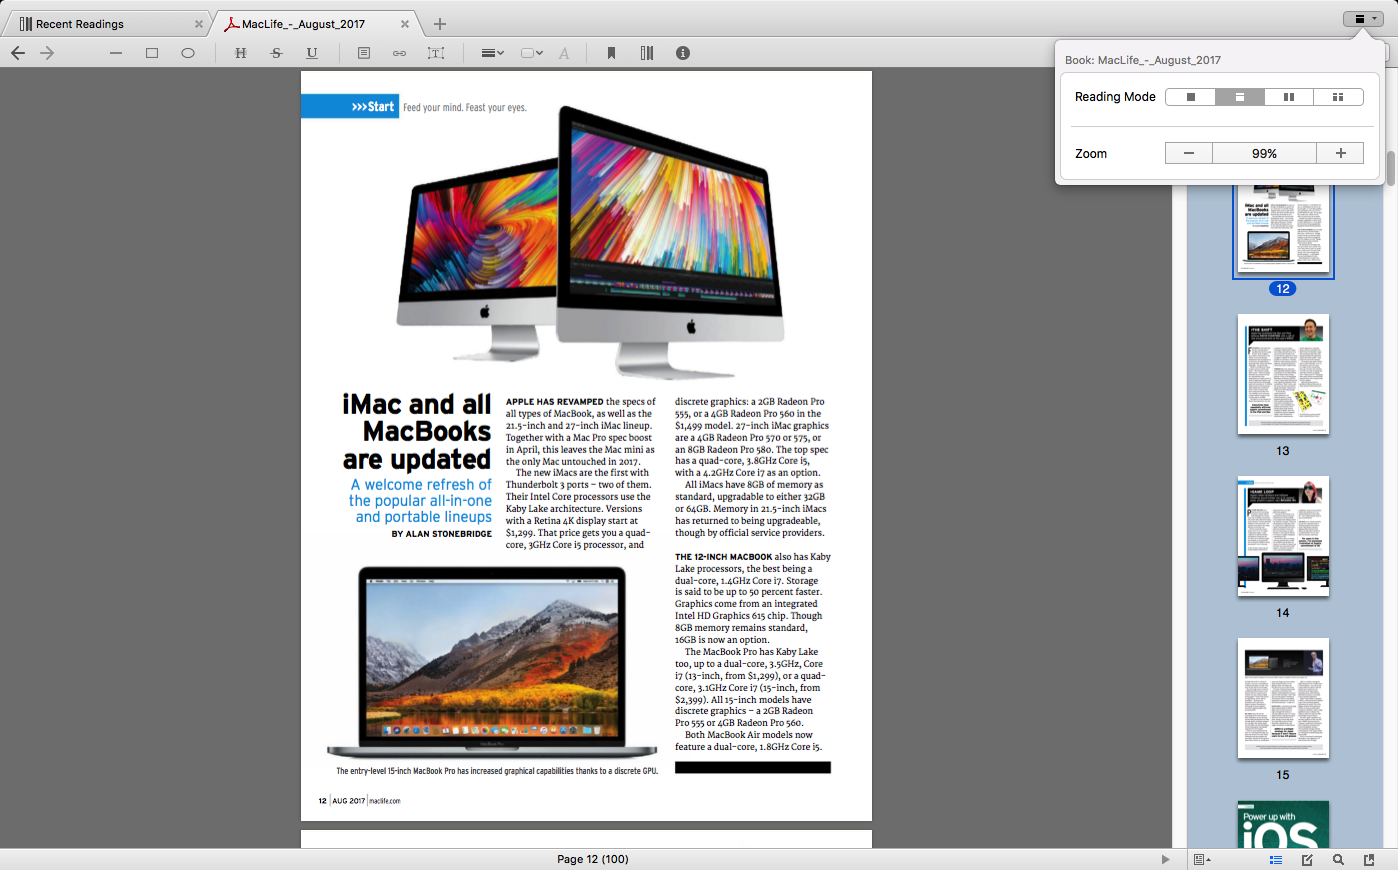Viewport: 1398px width, 870px height.
Task: Click the MacBook Pro photo caption text
Action: [x=497, y=771]
